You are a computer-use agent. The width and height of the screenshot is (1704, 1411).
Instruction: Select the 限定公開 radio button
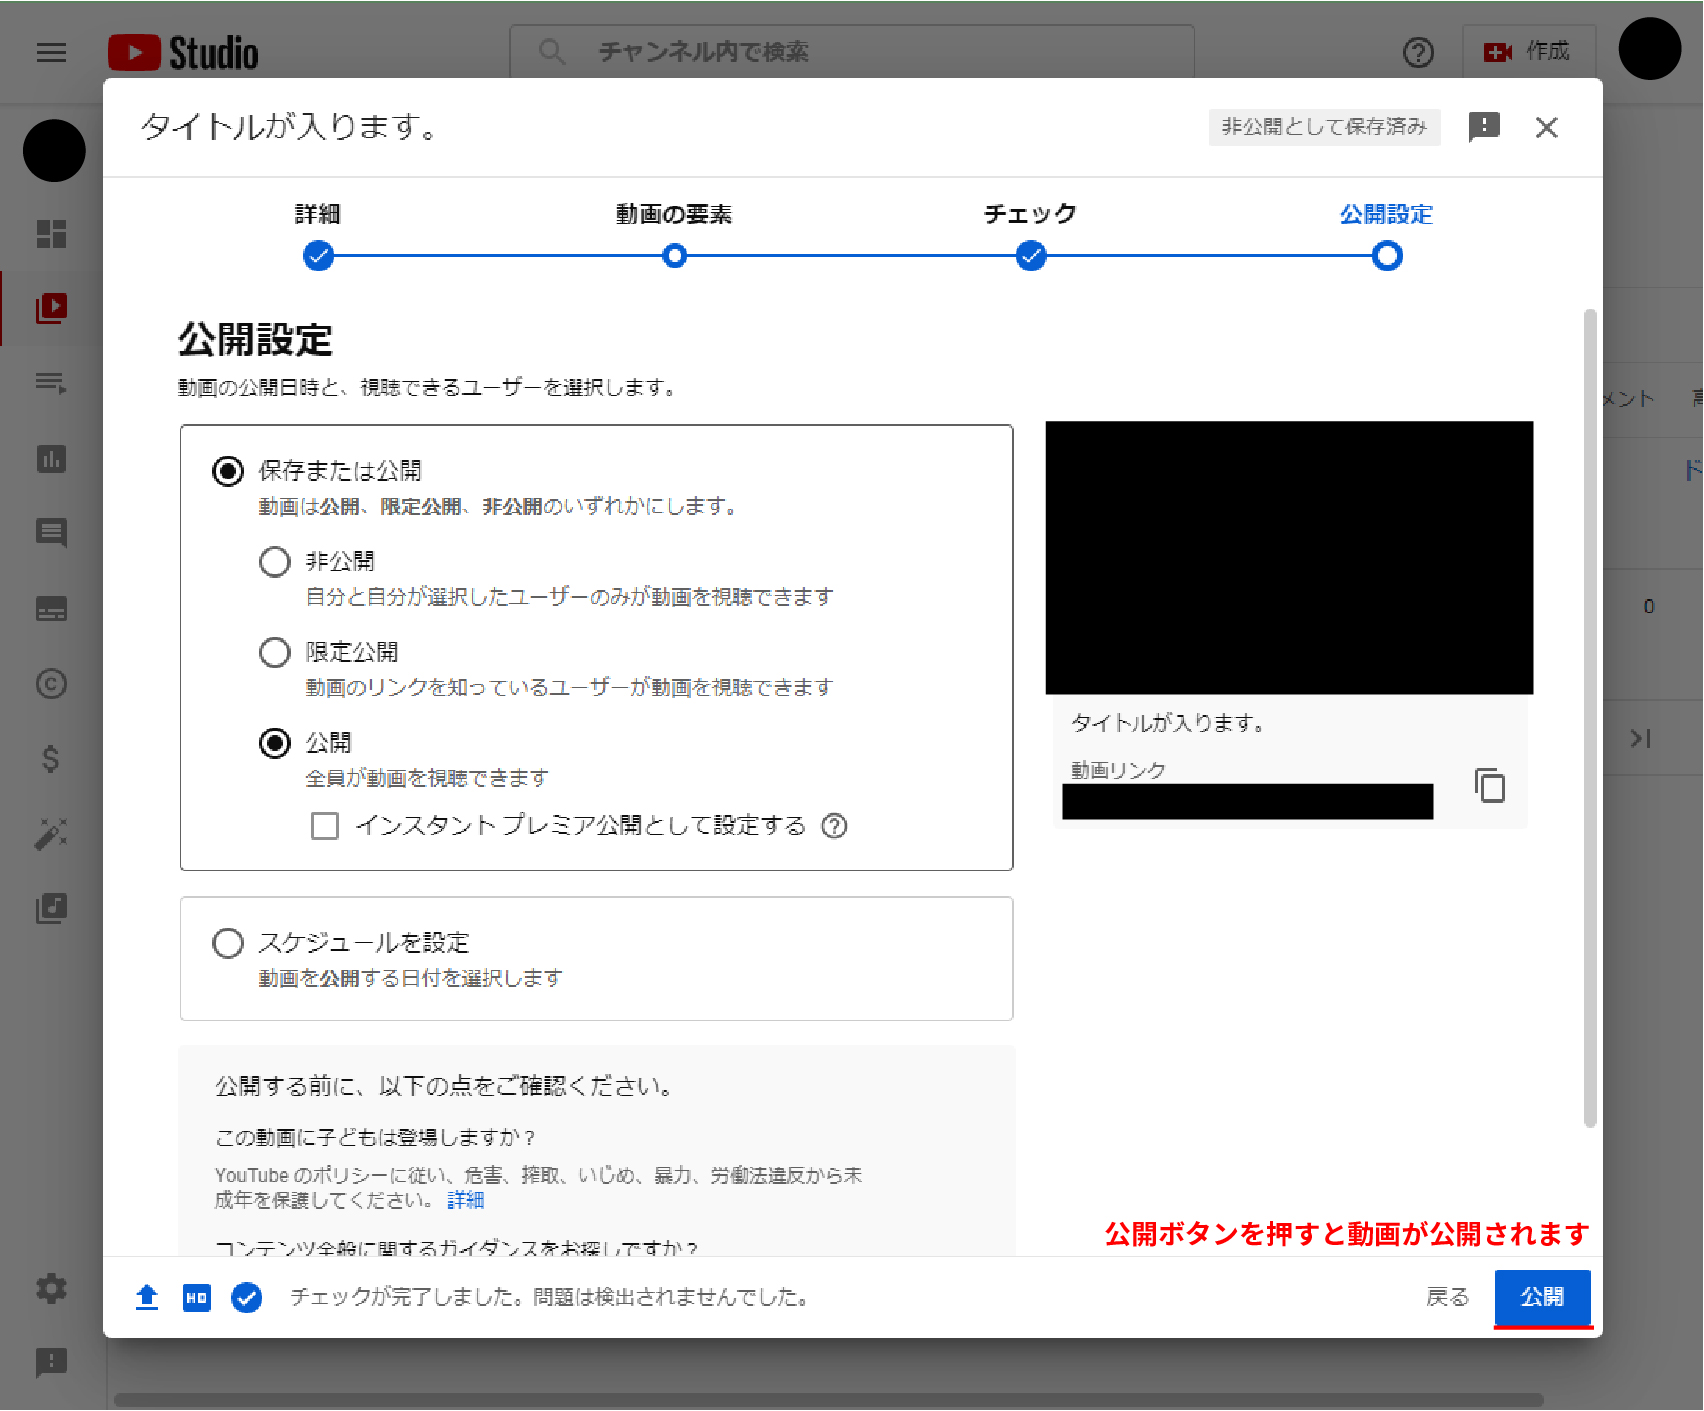coord(275,653)
